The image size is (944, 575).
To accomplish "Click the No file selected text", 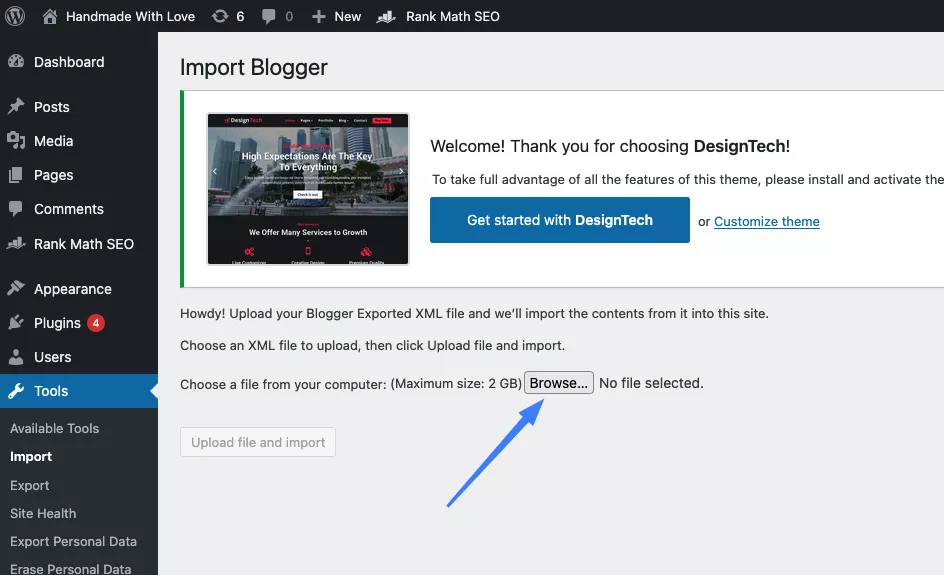I will coord(651,383).
